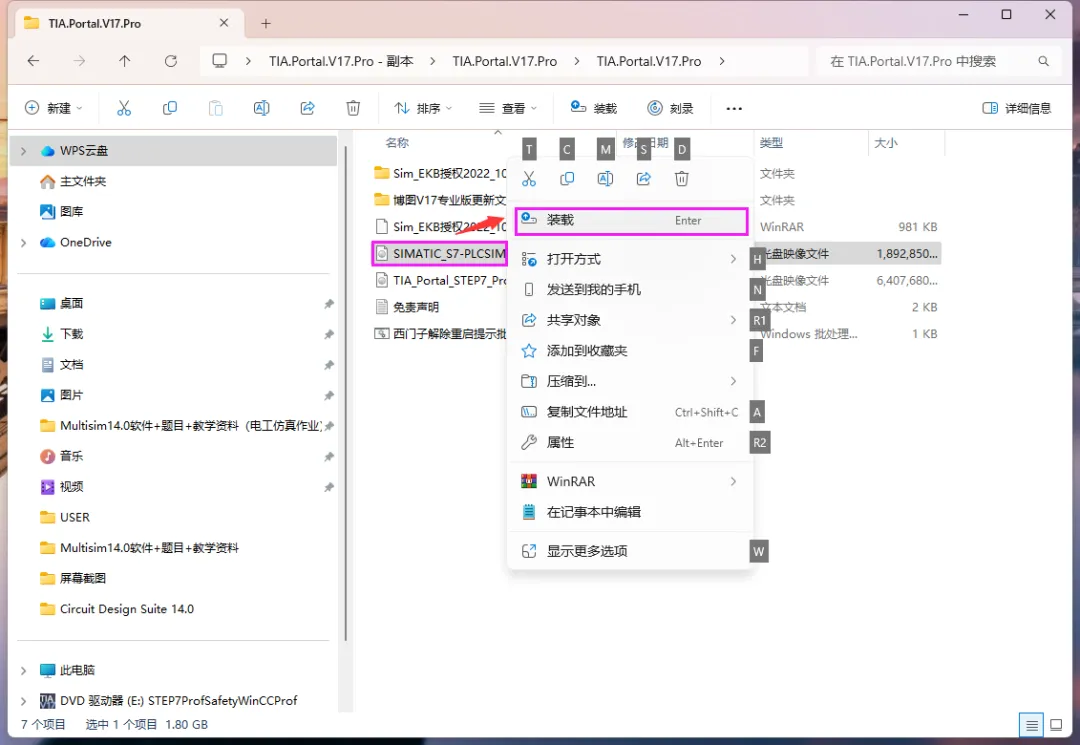The image size is (1080, 745).
Task: Click the 刻录 burn button in the toolbar
Action: pyautogui.click(x=670, y=108)
